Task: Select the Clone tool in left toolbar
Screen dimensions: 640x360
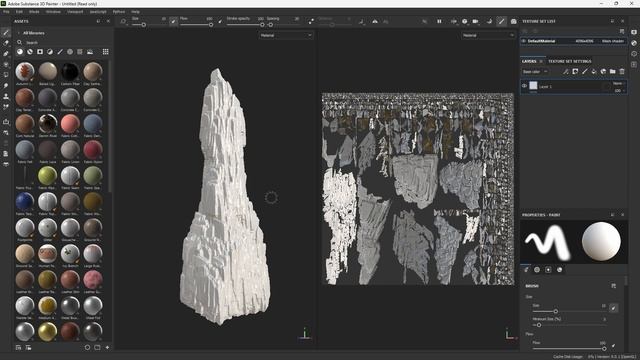Action: (6, 96)
